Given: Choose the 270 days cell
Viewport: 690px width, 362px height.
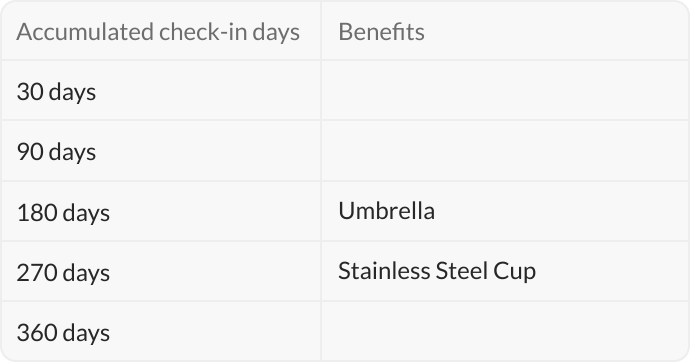Looking at the screenshot, I should (161, 271).
